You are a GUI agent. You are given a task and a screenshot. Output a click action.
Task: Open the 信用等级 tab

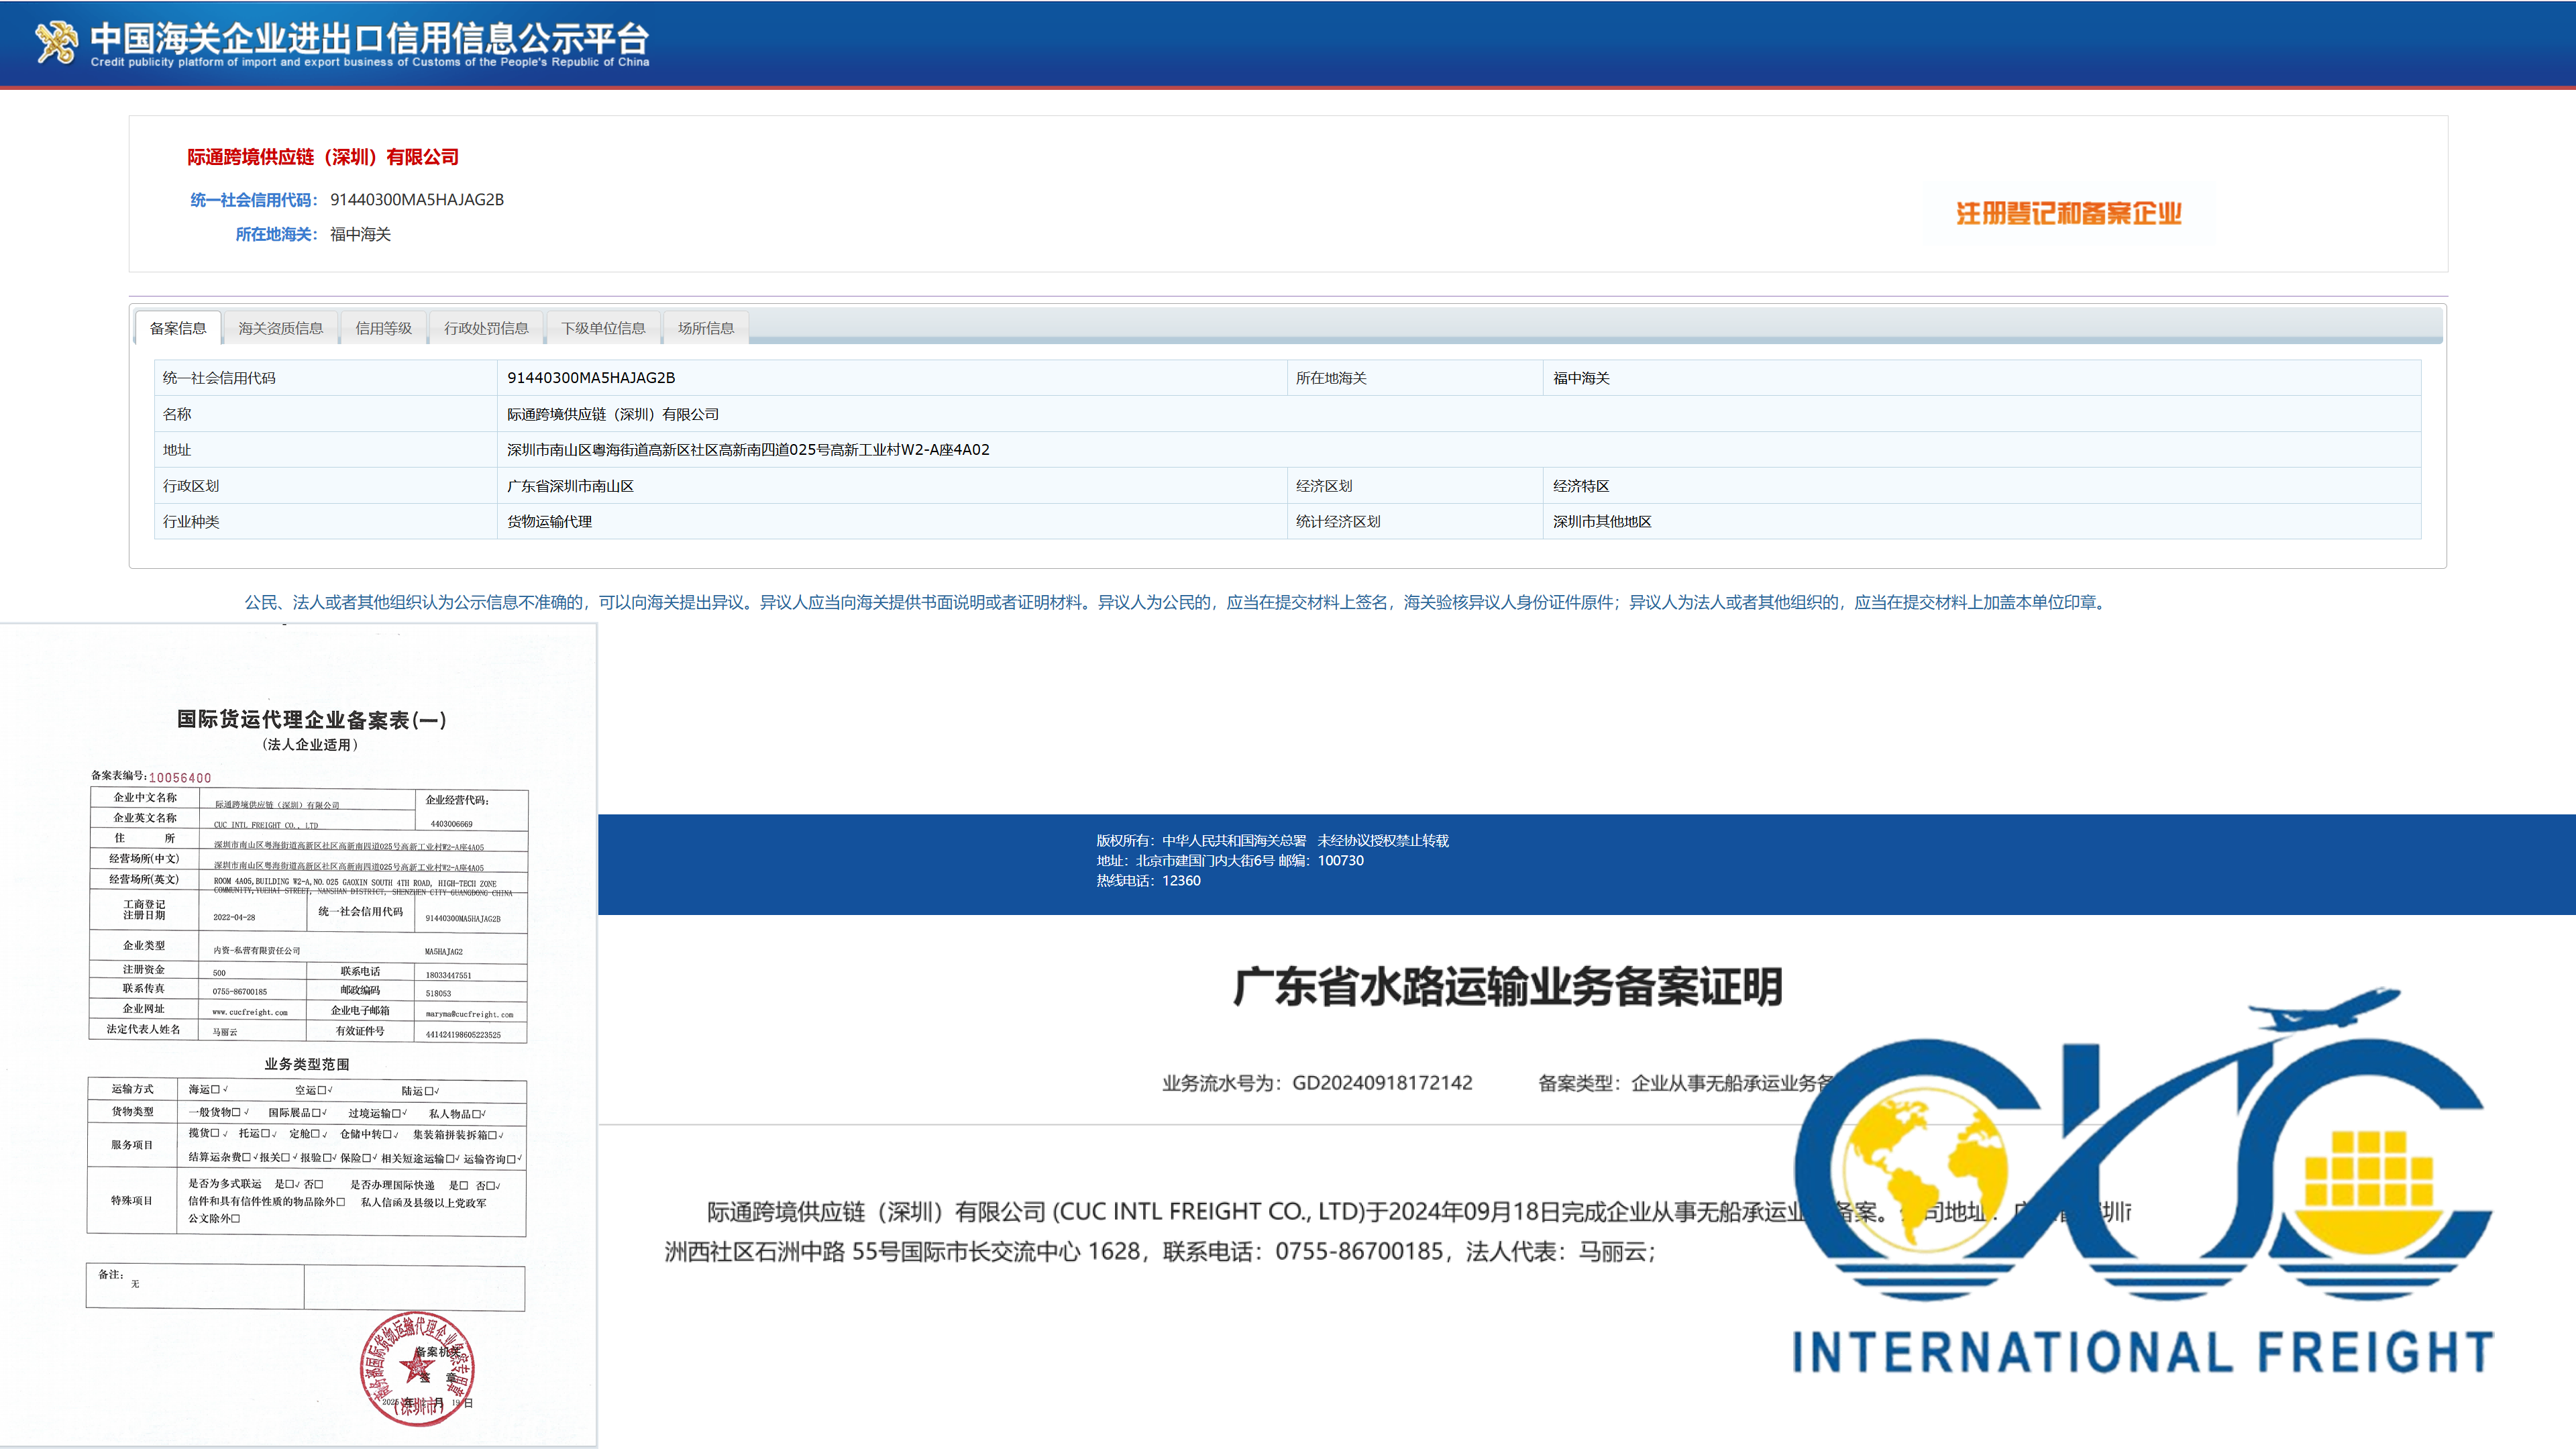tap(384, 327)
